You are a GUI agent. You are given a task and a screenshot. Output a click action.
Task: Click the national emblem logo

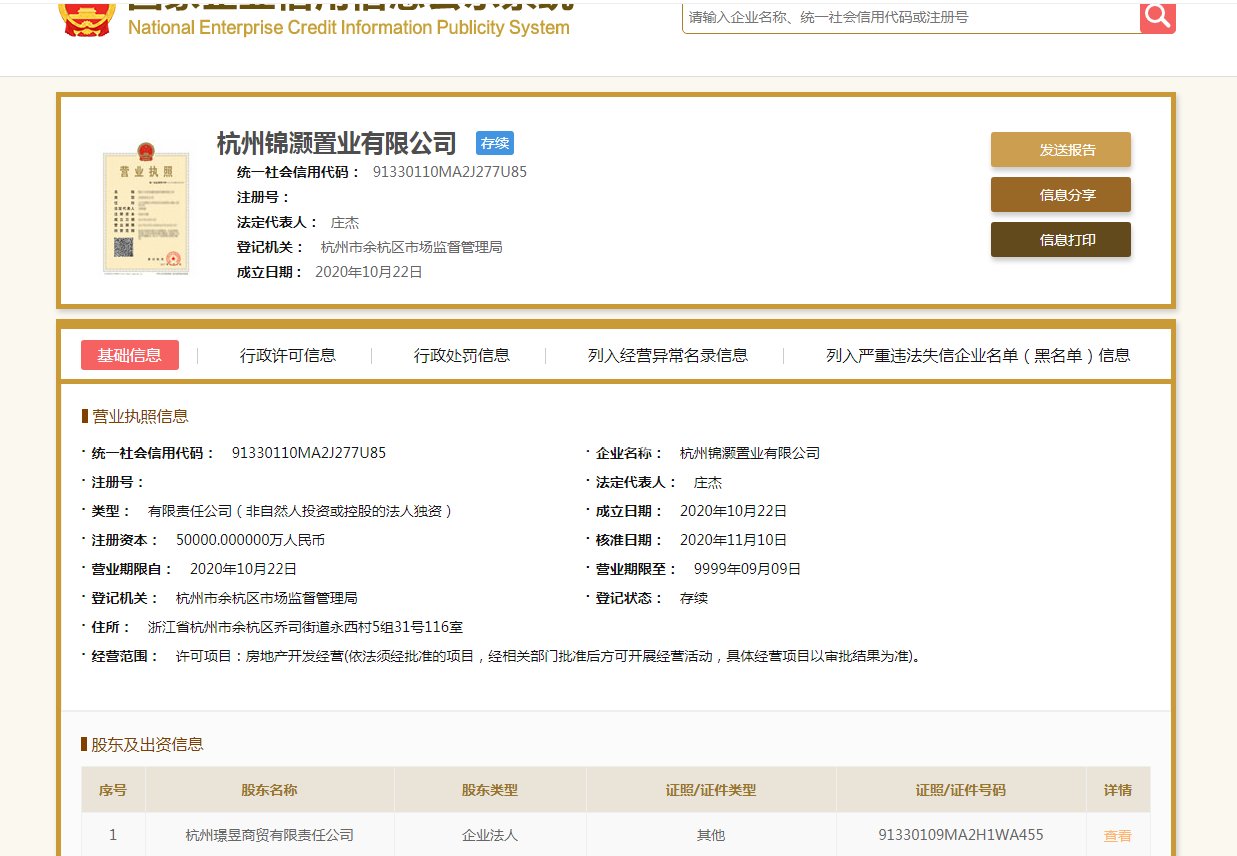89,19
